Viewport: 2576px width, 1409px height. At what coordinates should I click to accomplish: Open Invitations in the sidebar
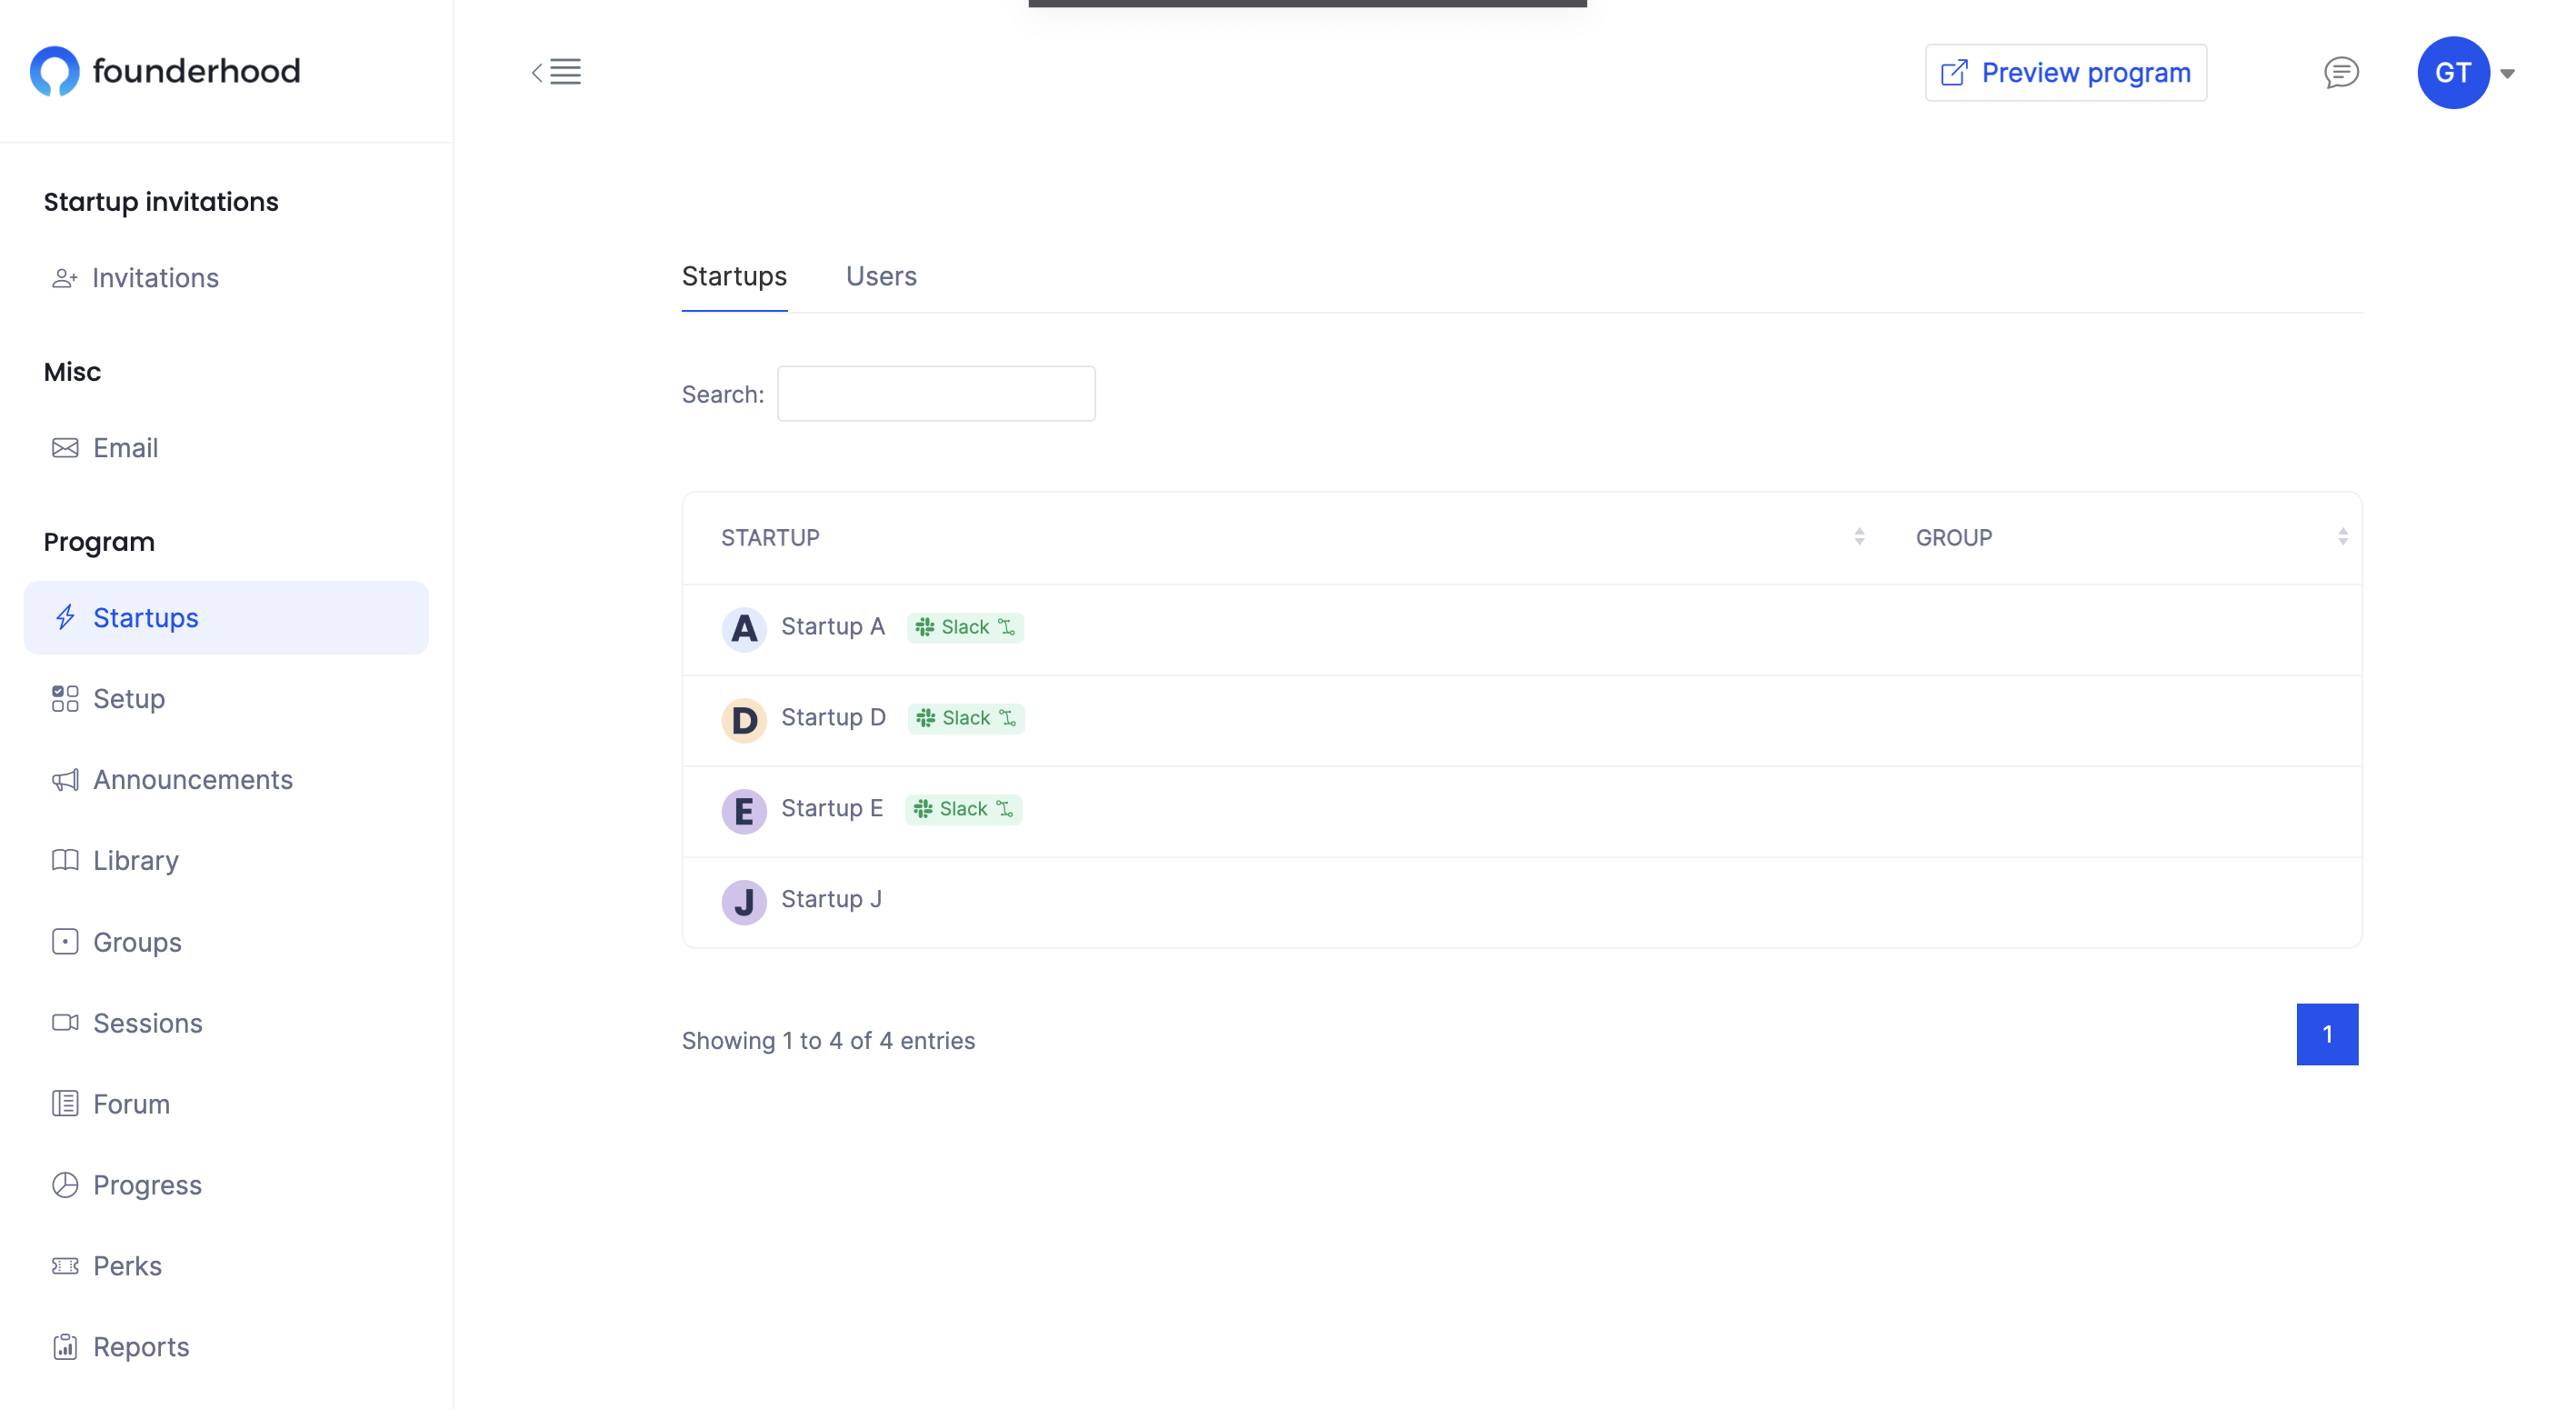(x=155, y=278)
